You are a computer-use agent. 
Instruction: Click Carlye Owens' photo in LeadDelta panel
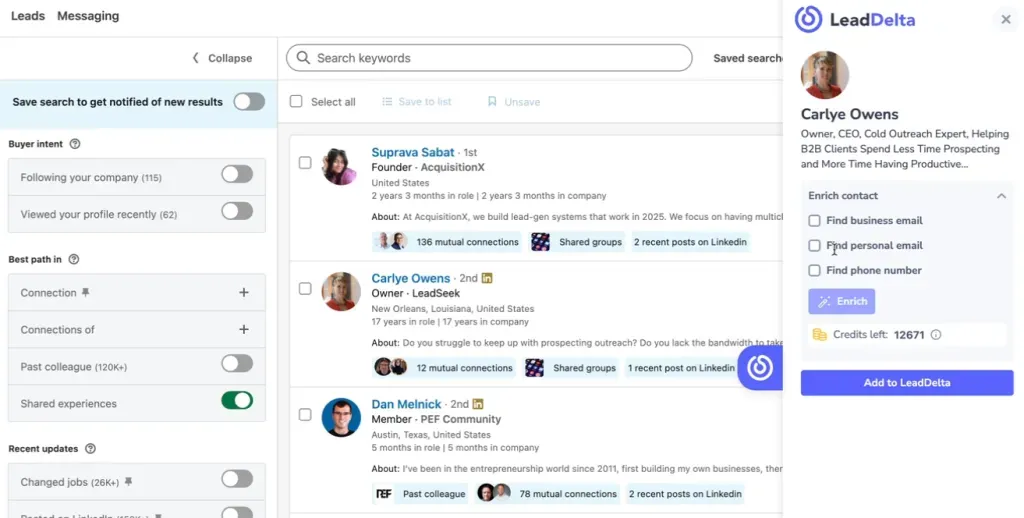[x=825, y=75]
